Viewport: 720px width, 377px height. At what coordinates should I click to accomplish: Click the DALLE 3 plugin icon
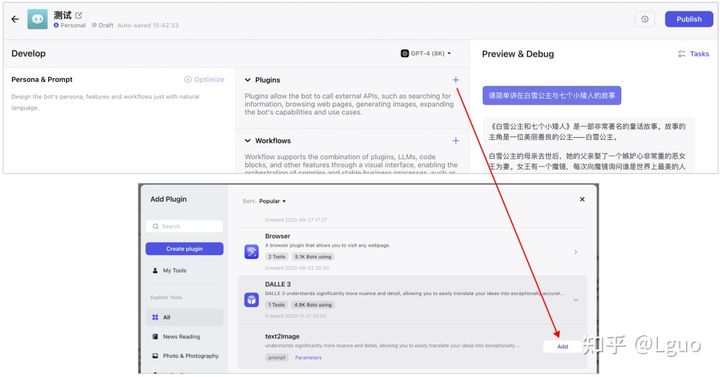[x=251, y=300]
